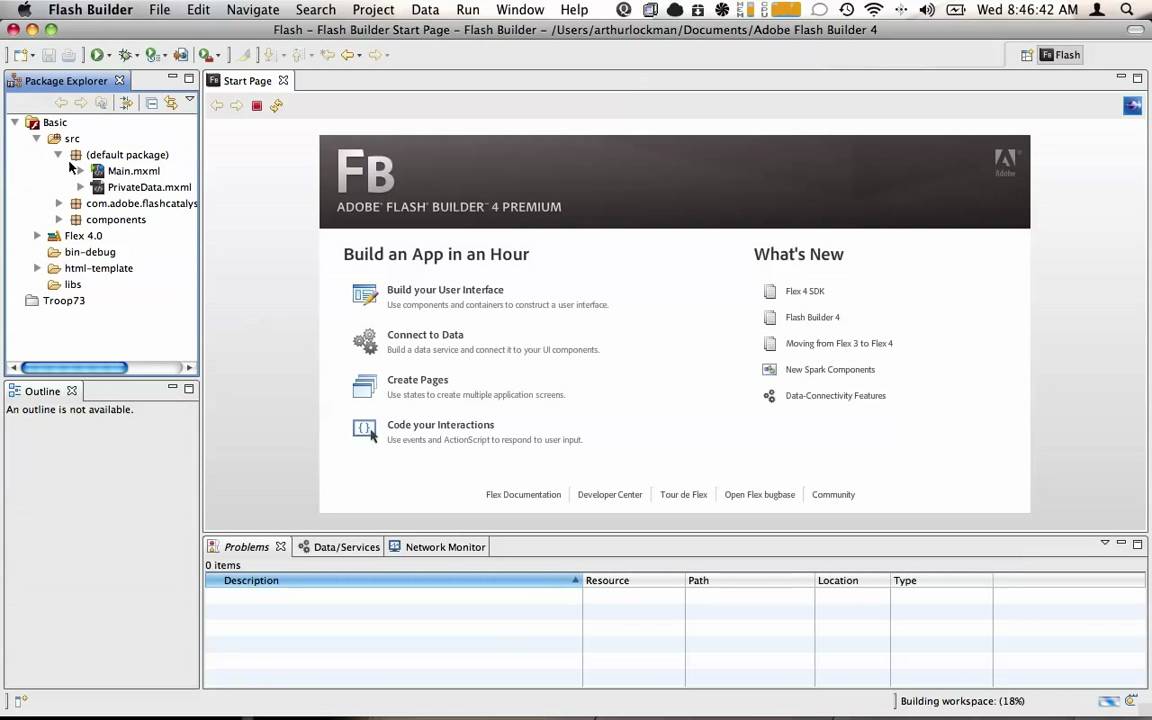Click the blue arrow icon on Start Page right

1132,106
